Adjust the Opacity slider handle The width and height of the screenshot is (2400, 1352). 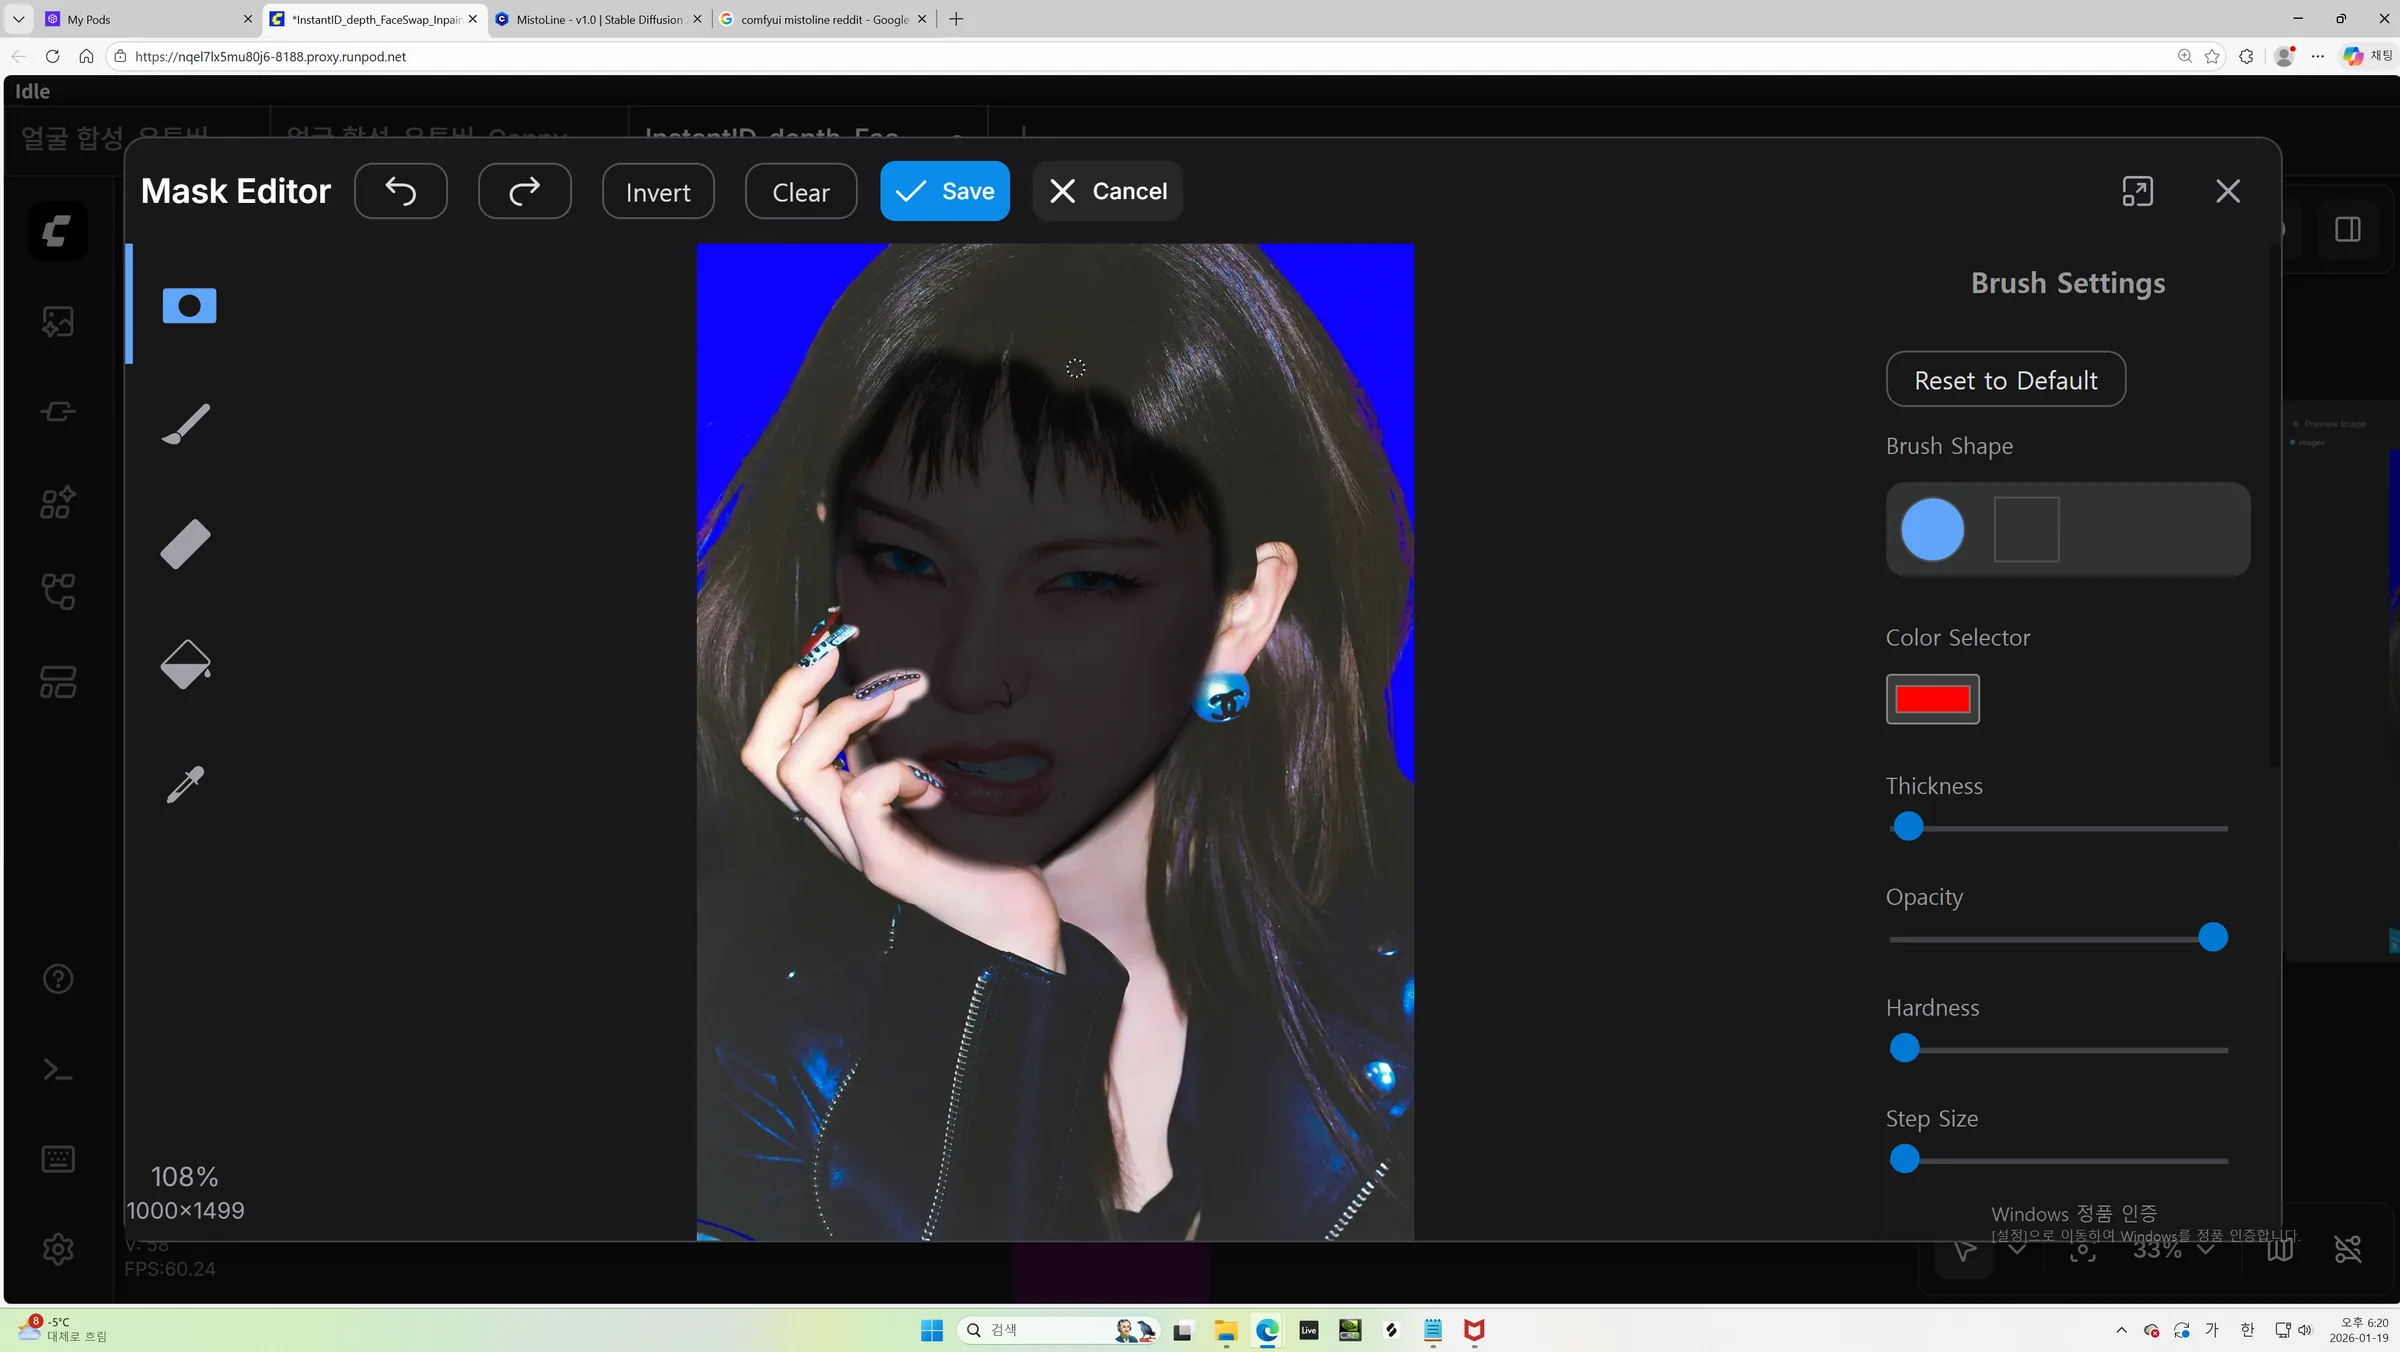[2212, 938]
